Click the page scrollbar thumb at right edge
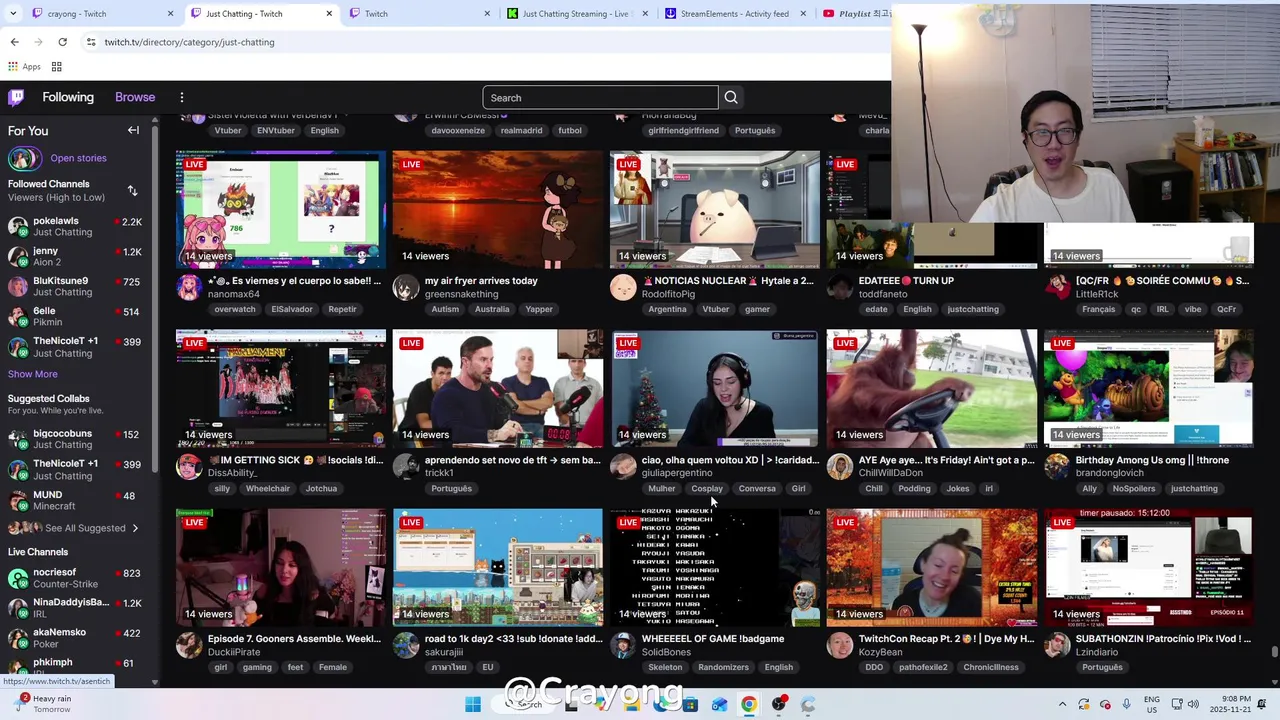This screenshot has width=1280, height=720. click(x=1274, y=653)
